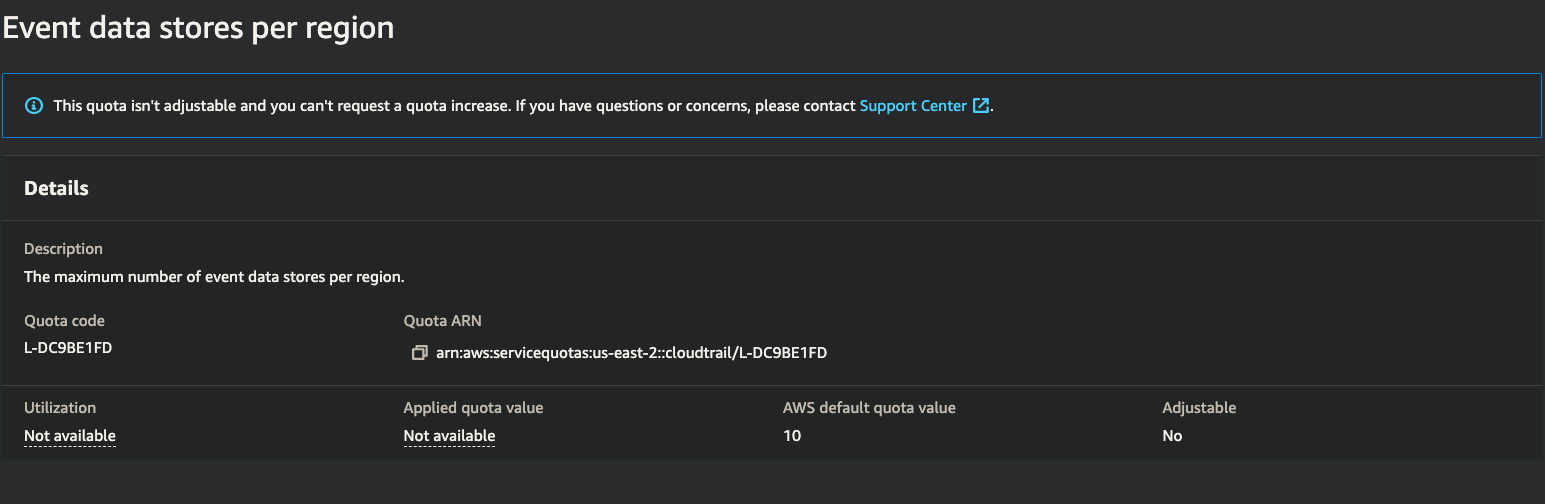
Task: Click the Quota ARN text string
Action: 631,353
